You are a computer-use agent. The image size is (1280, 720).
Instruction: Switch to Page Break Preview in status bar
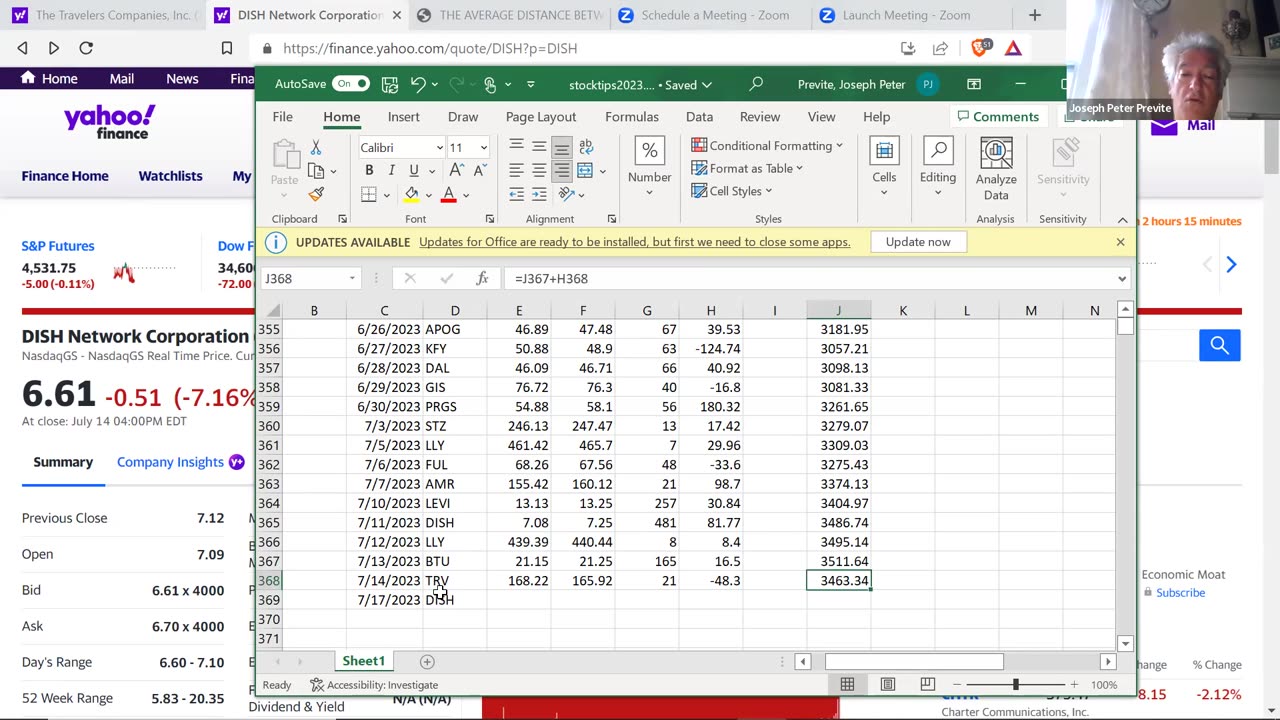[927, 685]
